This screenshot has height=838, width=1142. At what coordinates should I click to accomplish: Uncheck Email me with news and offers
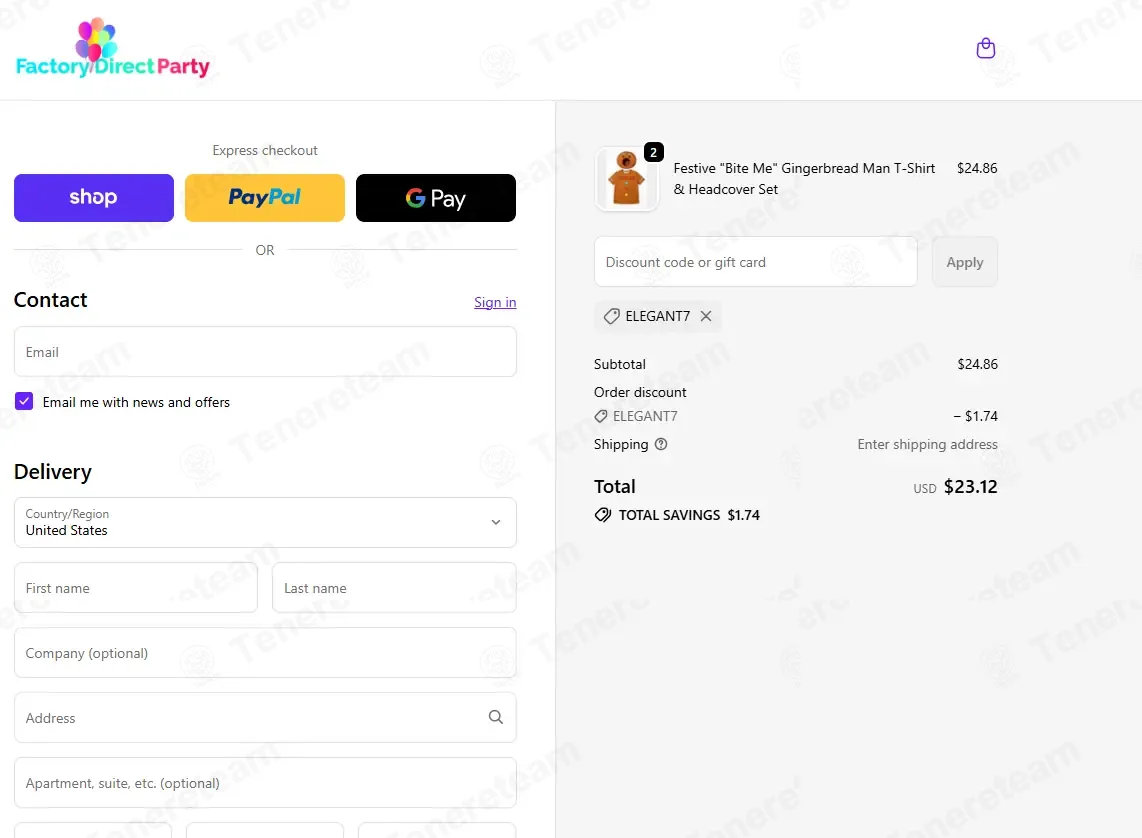[24, 401]
